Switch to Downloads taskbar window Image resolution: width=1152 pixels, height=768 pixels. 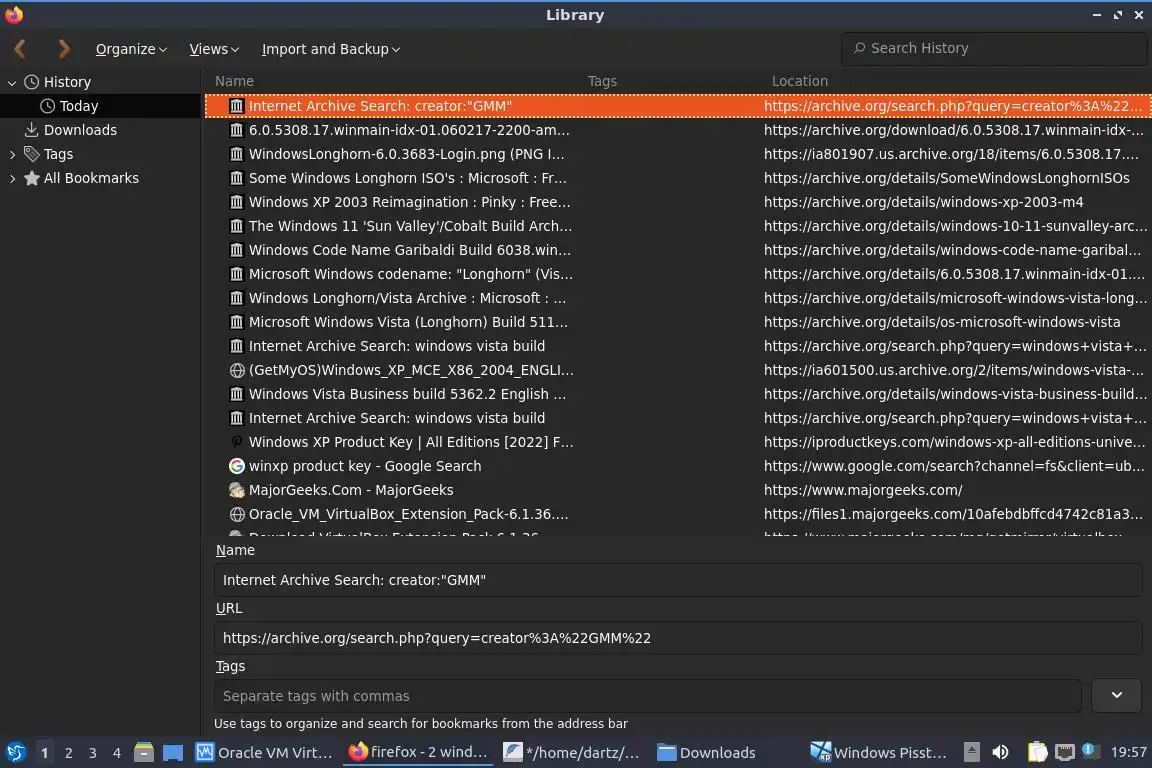tap(707, 753)
